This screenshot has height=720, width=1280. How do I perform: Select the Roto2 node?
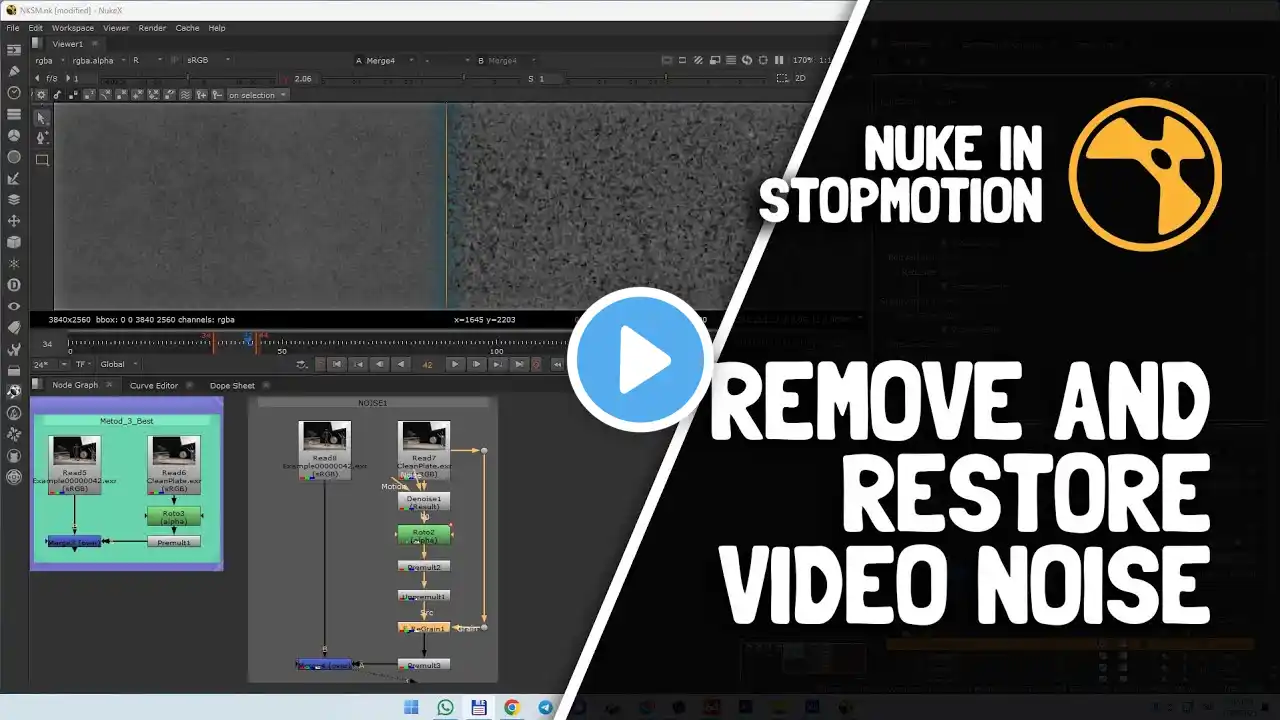424,535
